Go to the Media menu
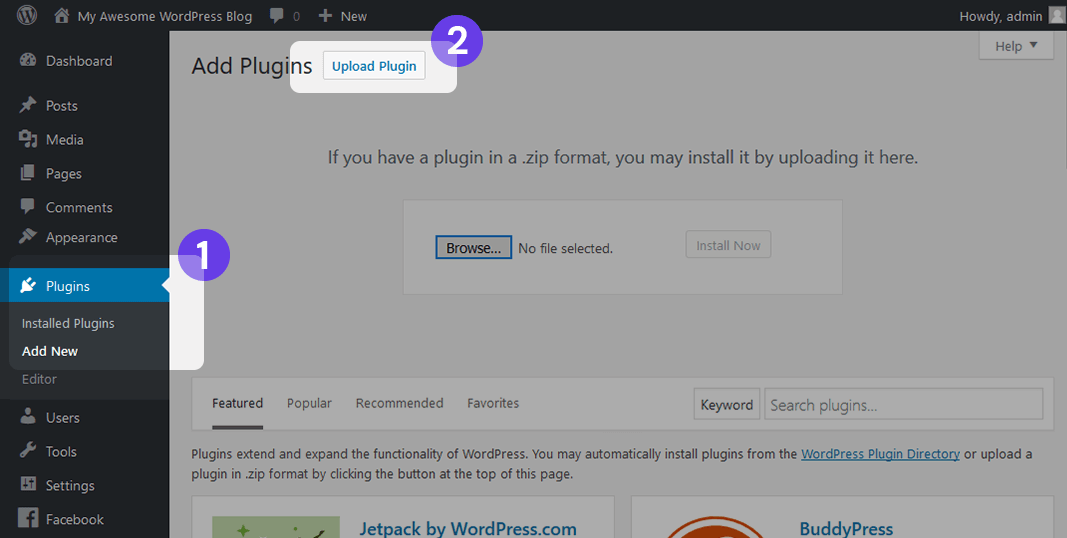 coord(65,139)
